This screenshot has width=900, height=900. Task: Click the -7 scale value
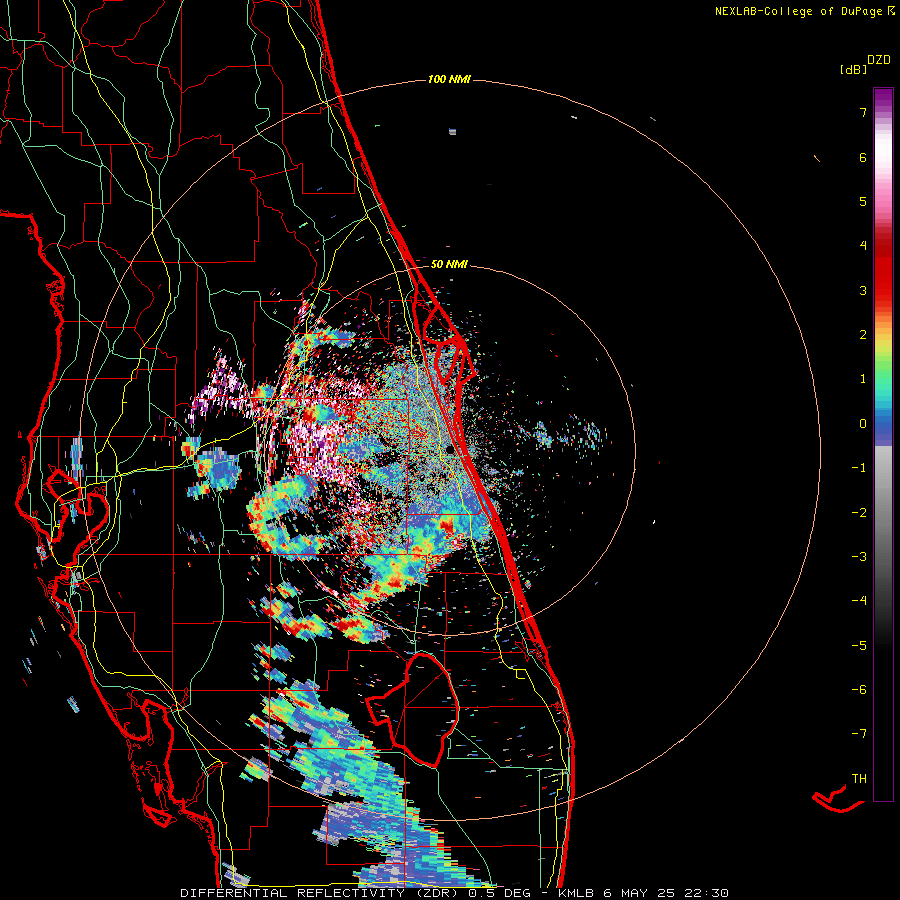coord(859,734)
